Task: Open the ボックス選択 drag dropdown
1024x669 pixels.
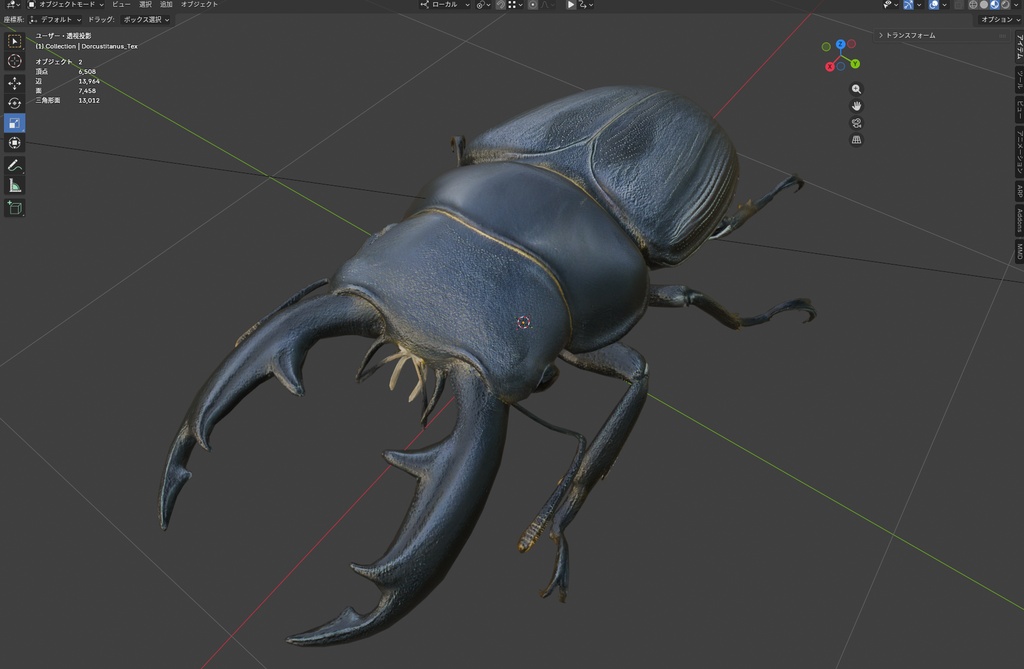Action: [x=146, y=20]
